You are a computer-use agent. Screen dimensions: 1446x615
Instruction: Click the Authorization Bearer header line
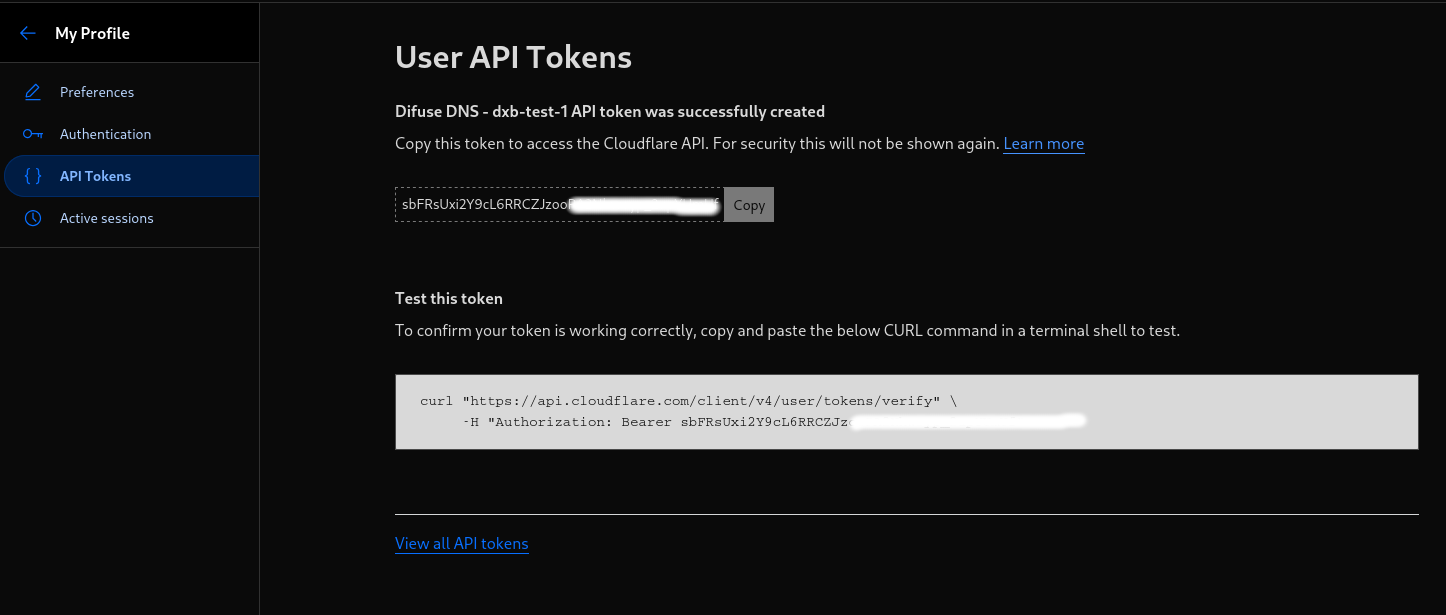(x=775, y=422)
